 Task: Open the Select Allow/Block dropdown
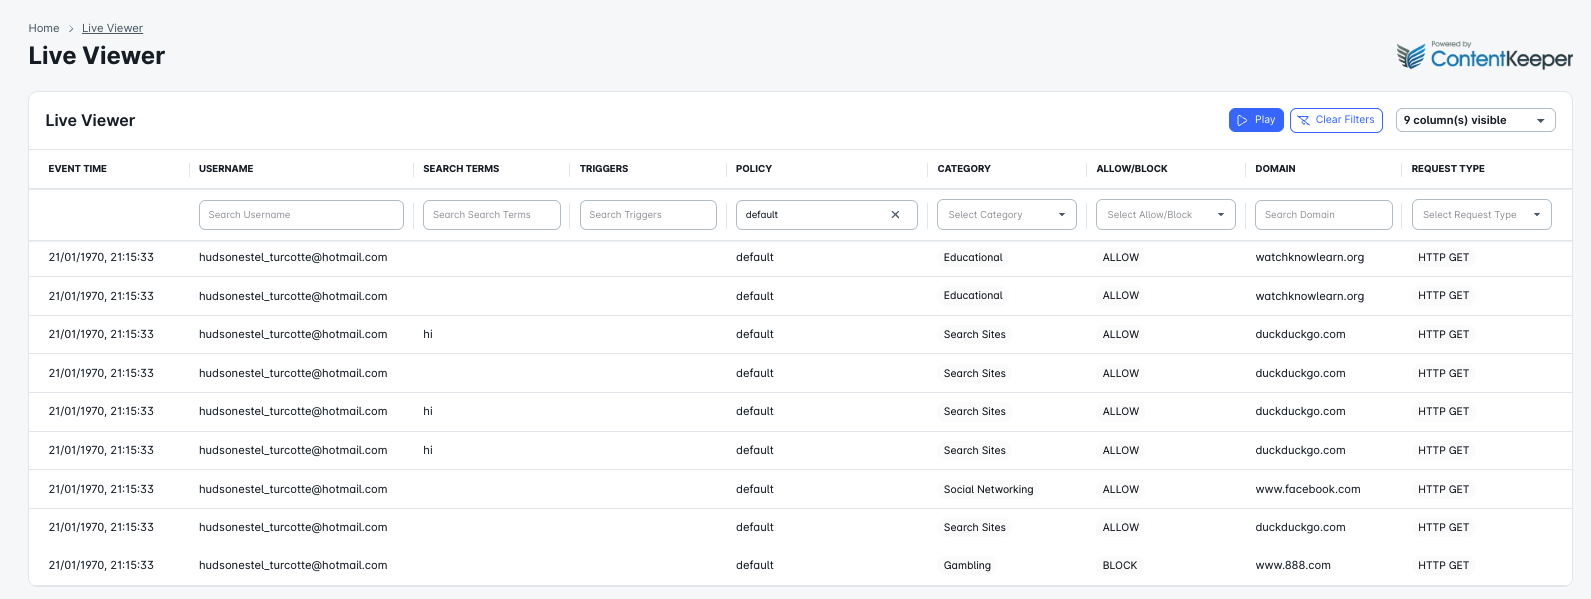point(1166,215)
